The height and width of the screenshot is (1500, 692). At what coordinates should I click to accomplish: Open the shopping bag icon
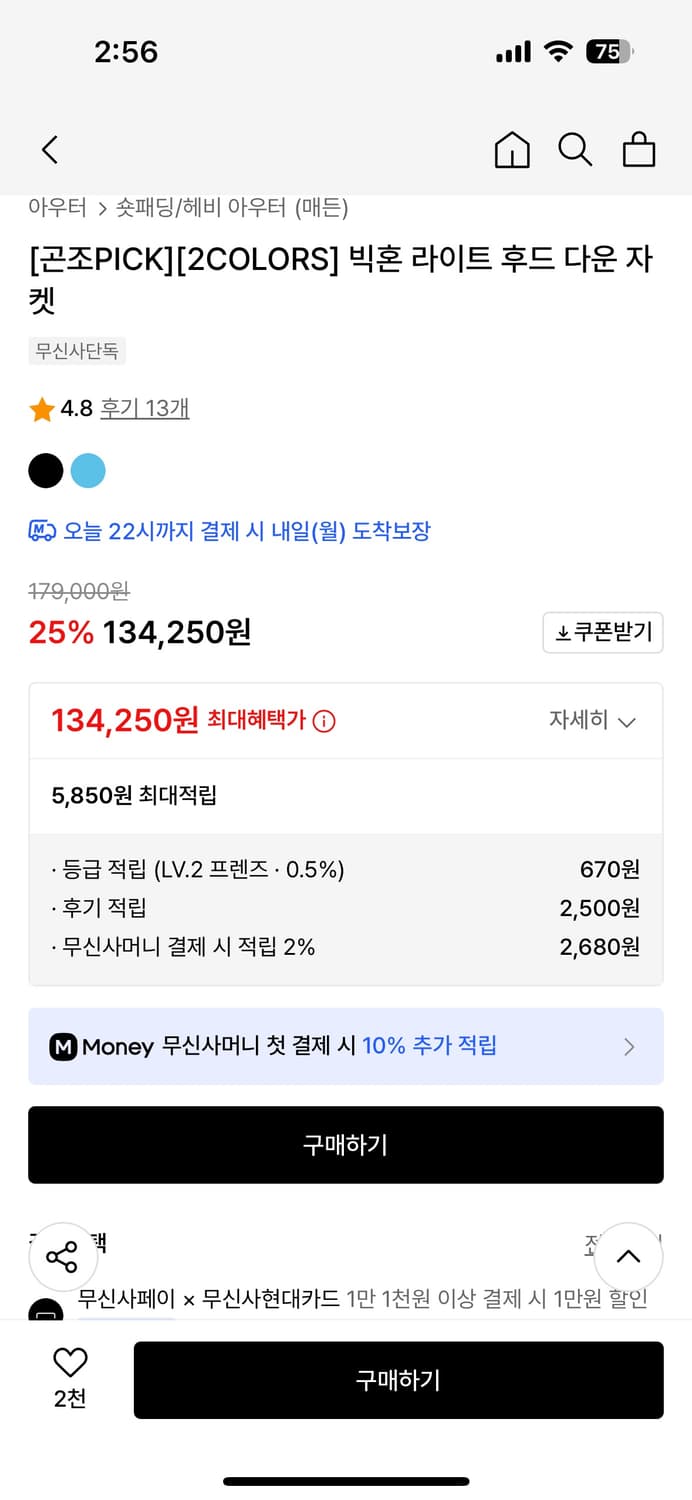pos(639,150)
